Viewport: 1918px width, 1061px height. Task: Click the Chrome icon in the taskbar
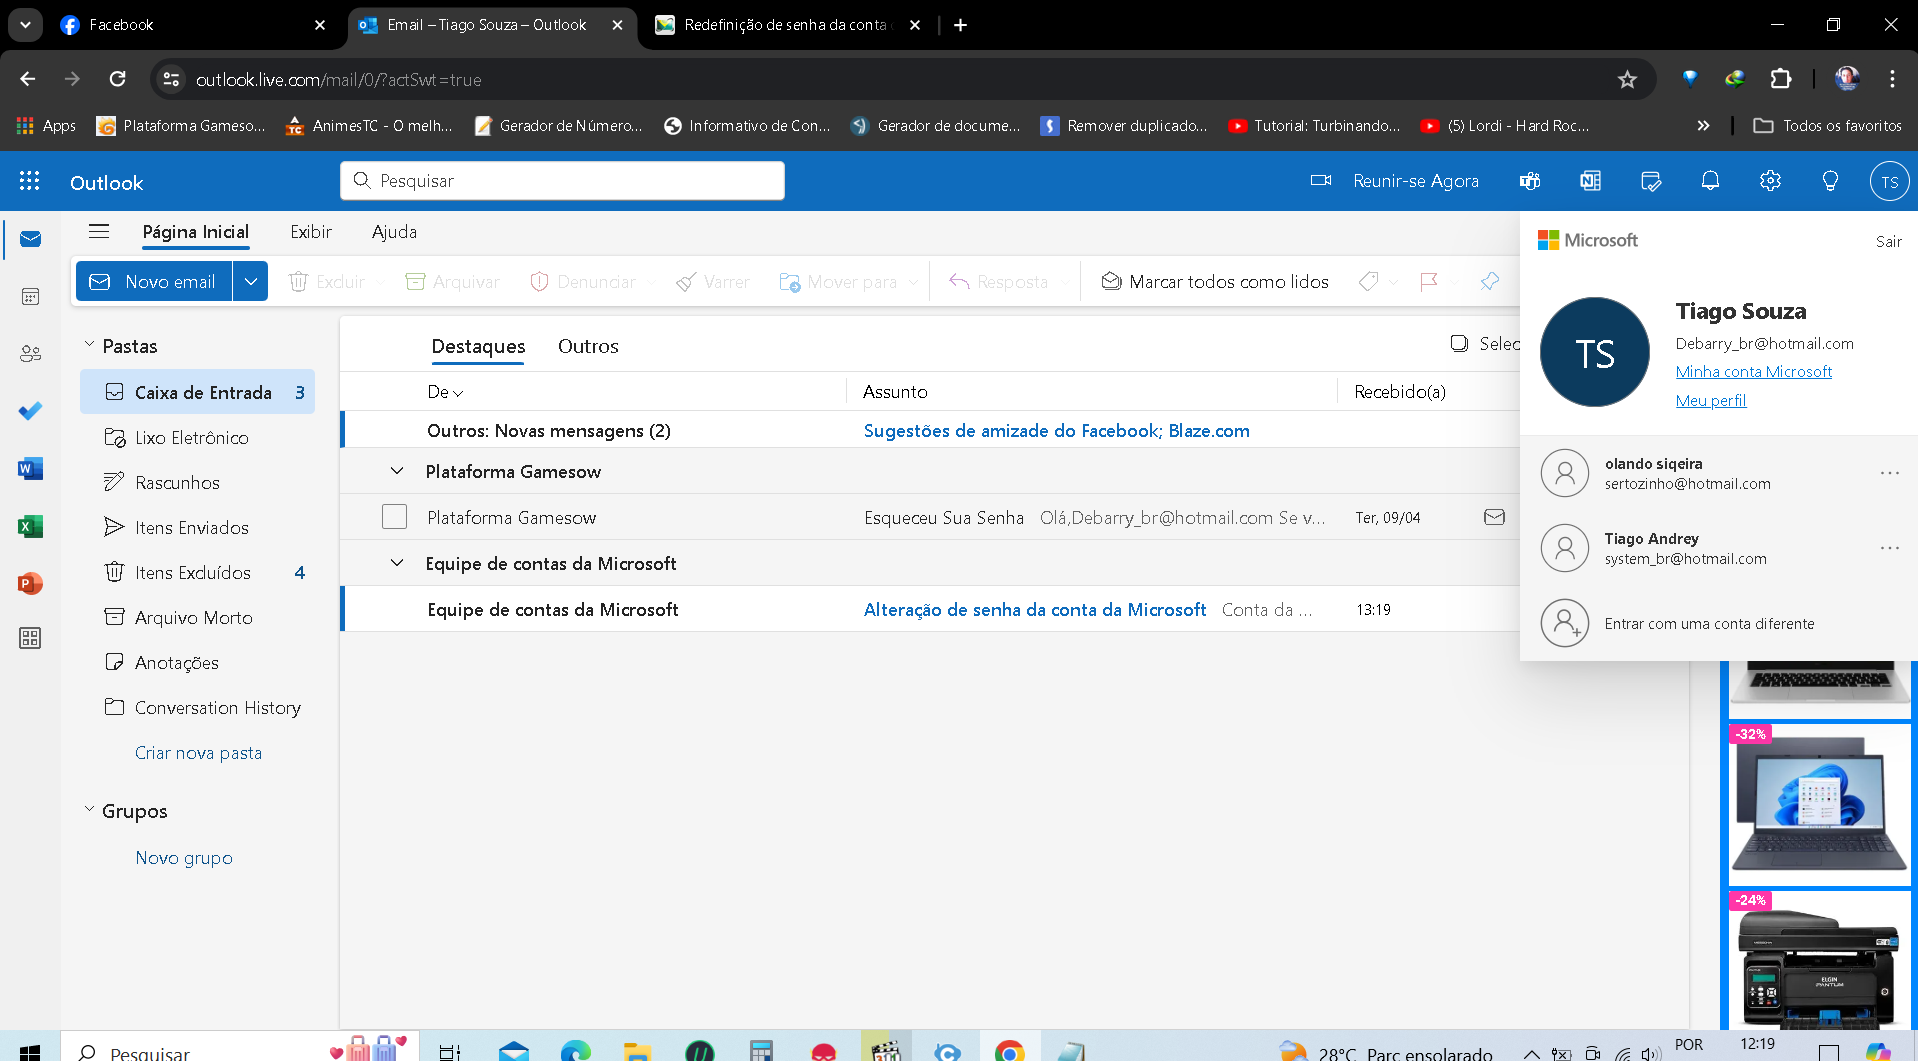point(1010,1052)
